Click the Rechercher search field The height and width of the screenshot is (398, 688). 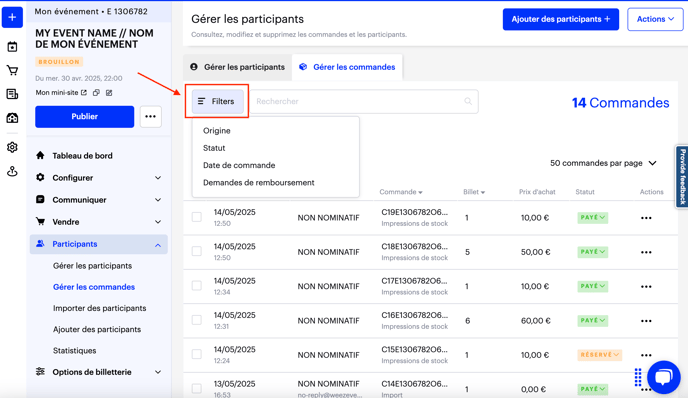(x=364, y=101)
